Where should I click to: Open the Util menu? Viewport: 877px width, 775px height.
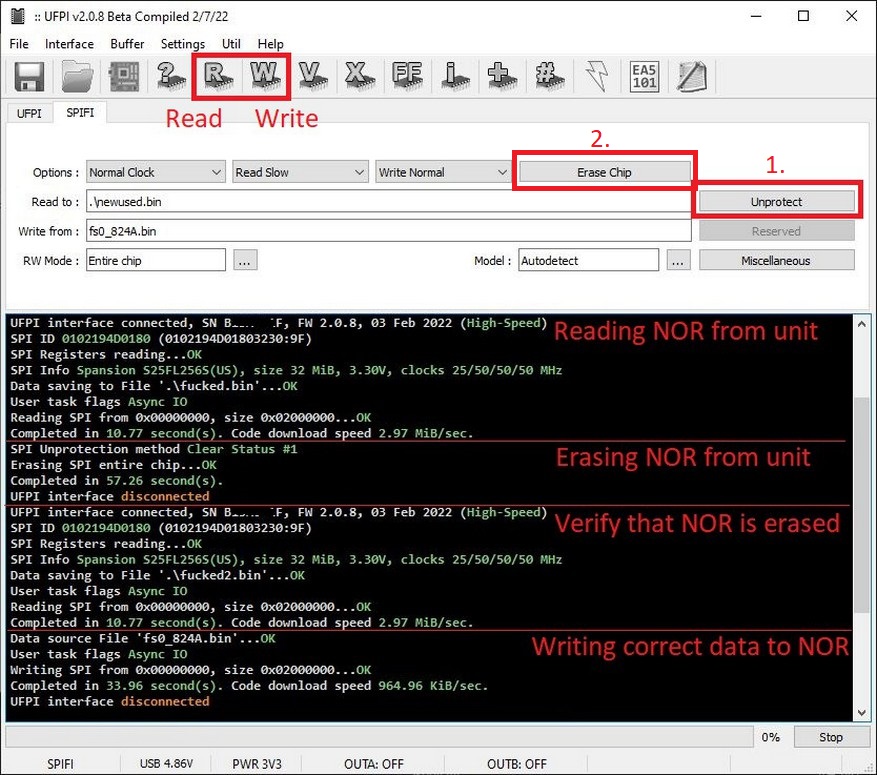231,44
